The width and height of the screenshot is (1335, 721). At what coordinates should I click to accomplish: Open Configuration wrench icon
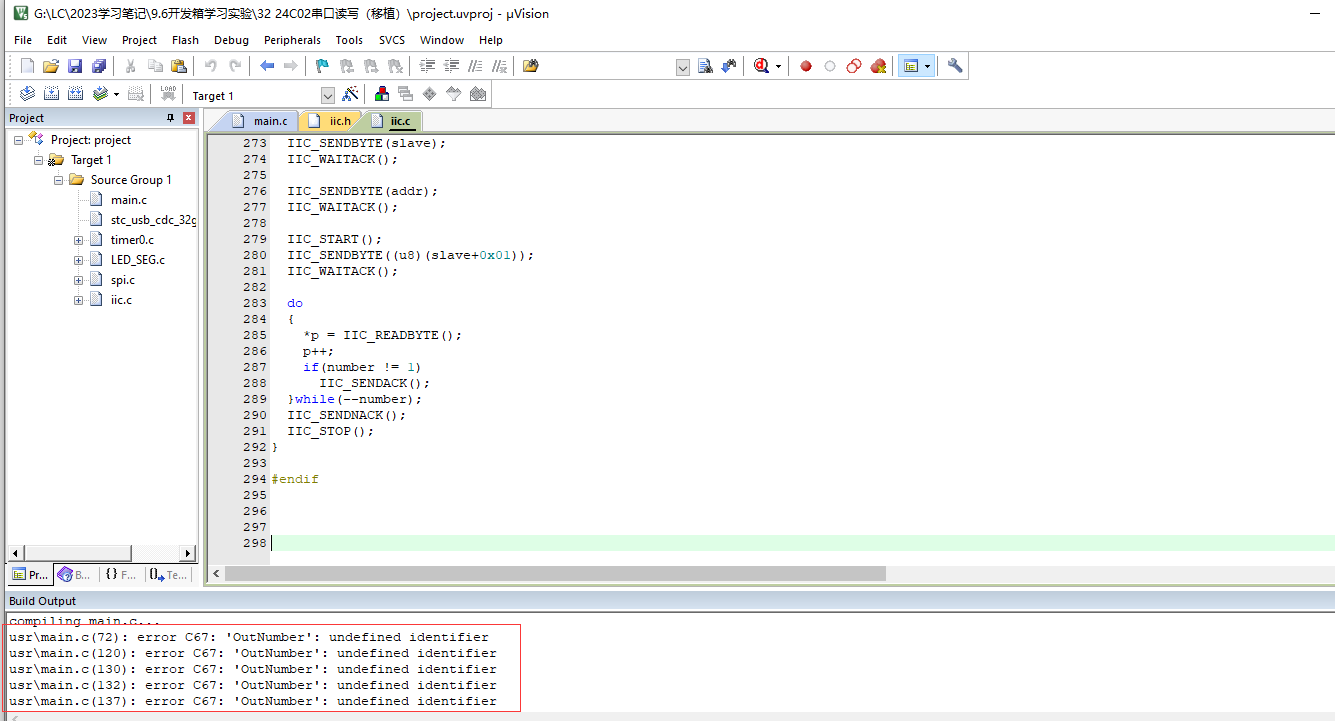(x=955, y=66)
